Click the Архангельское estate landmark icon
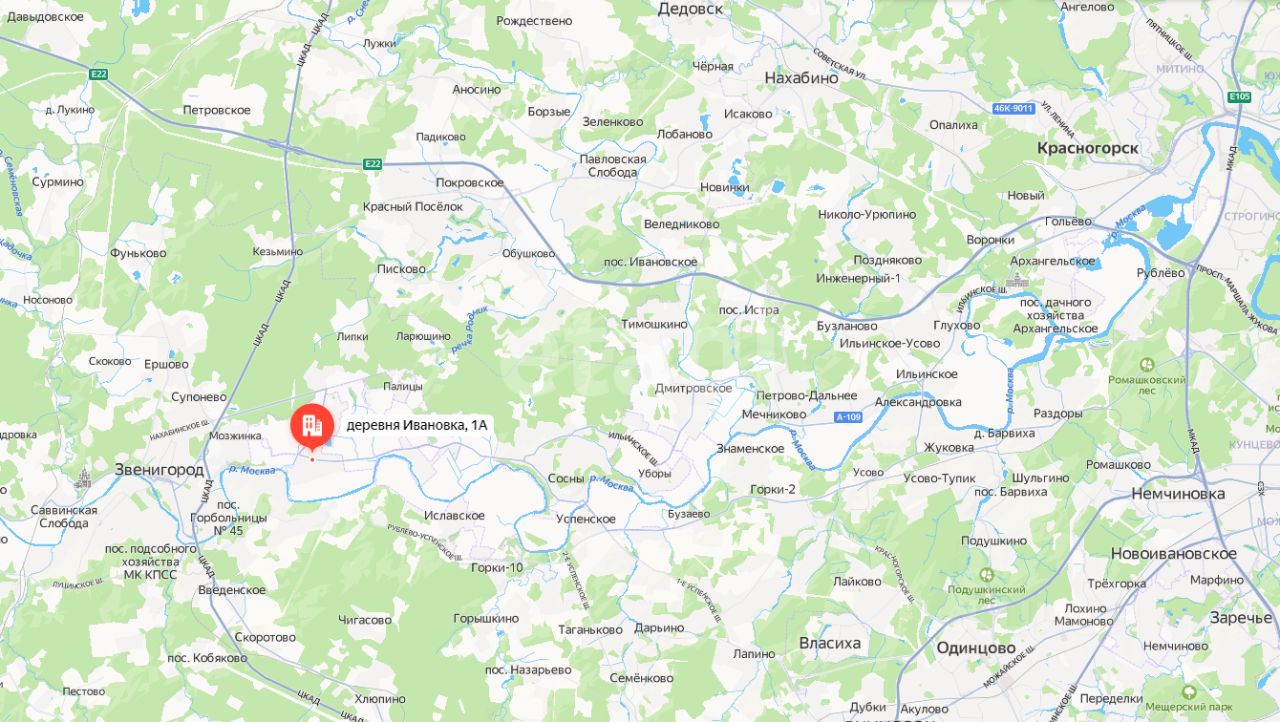 (1017, 282)
